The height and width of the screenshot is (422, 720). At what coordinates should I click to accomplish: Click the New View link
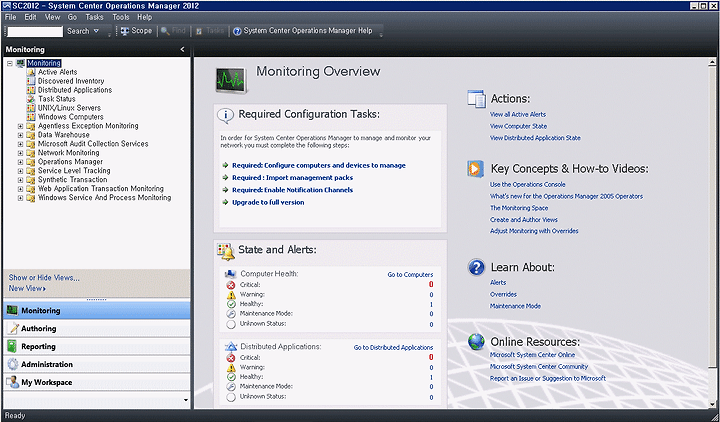[27, 288]
